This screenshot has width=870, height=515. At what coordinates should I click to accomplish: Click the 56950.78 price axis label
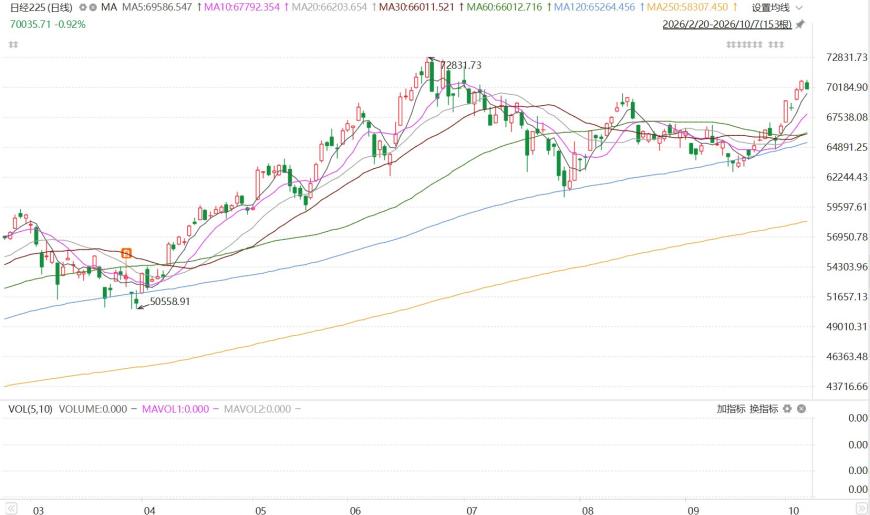(847, 236)
